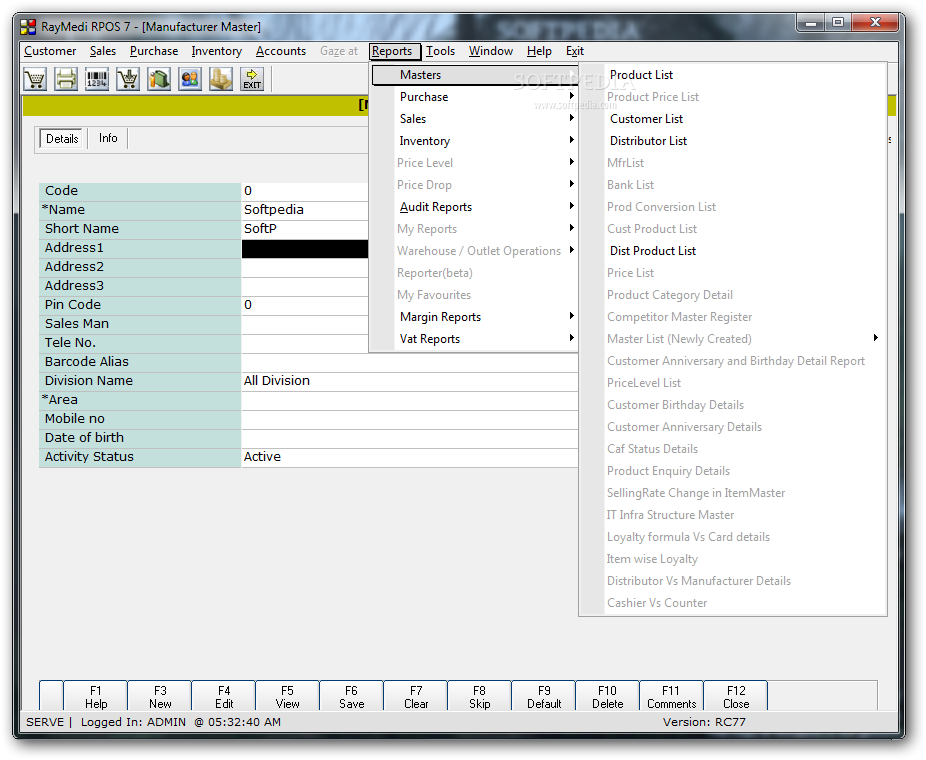Switch to the Details tab
This screenshot has height=760, width=926.
[62, 139]
